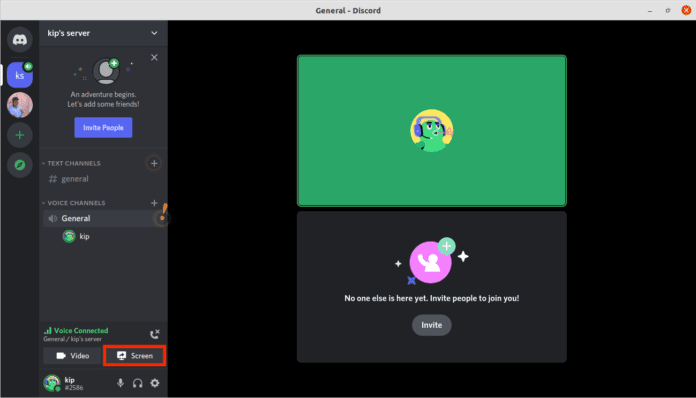Open Discord home from the logo icon
The height and width of the screenshot is (398, 696).
pos(20,39)
